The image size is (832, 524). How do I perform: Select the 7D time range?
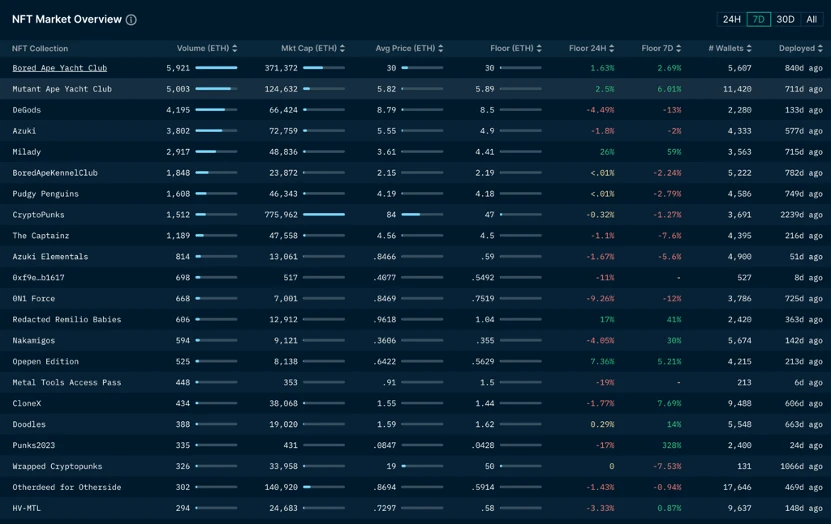click(x=759, y=19)
